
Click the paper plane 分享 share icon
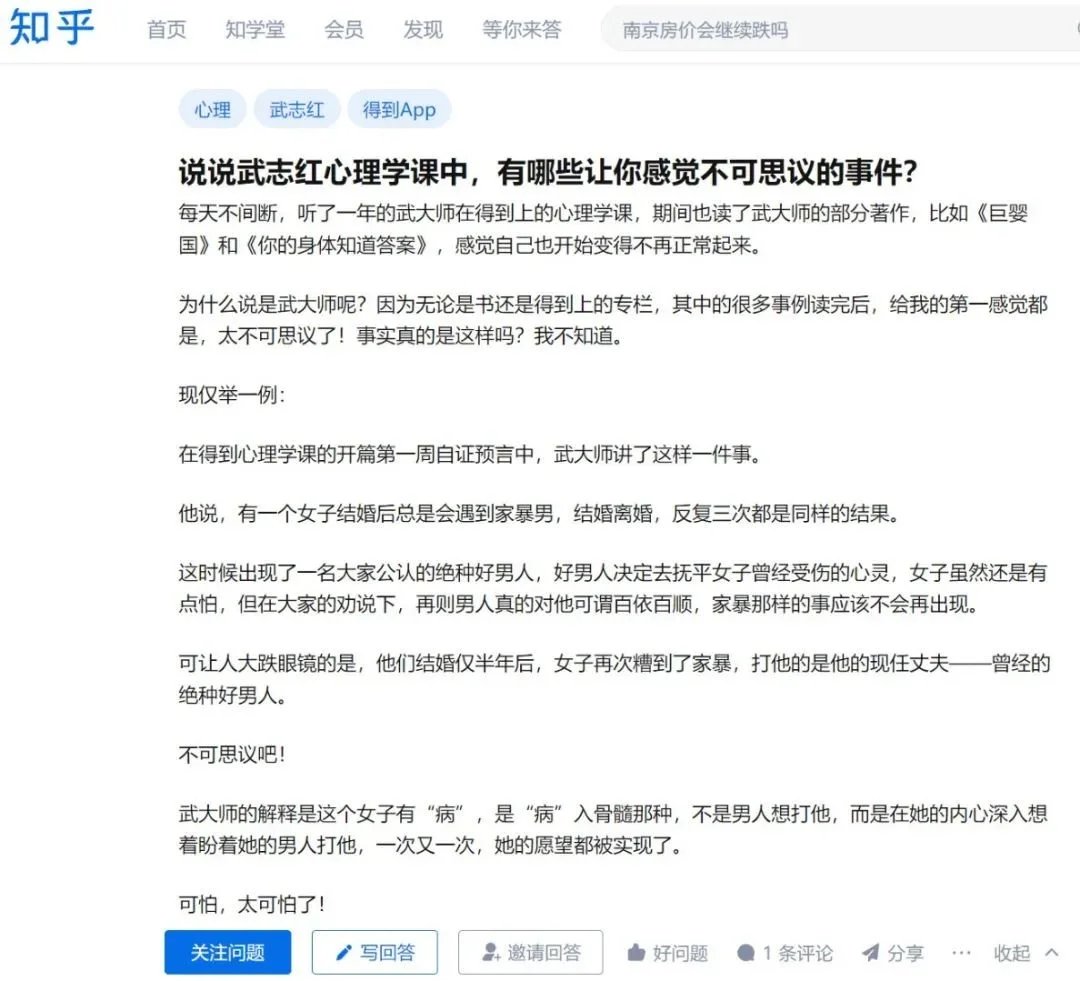point(874,952)
